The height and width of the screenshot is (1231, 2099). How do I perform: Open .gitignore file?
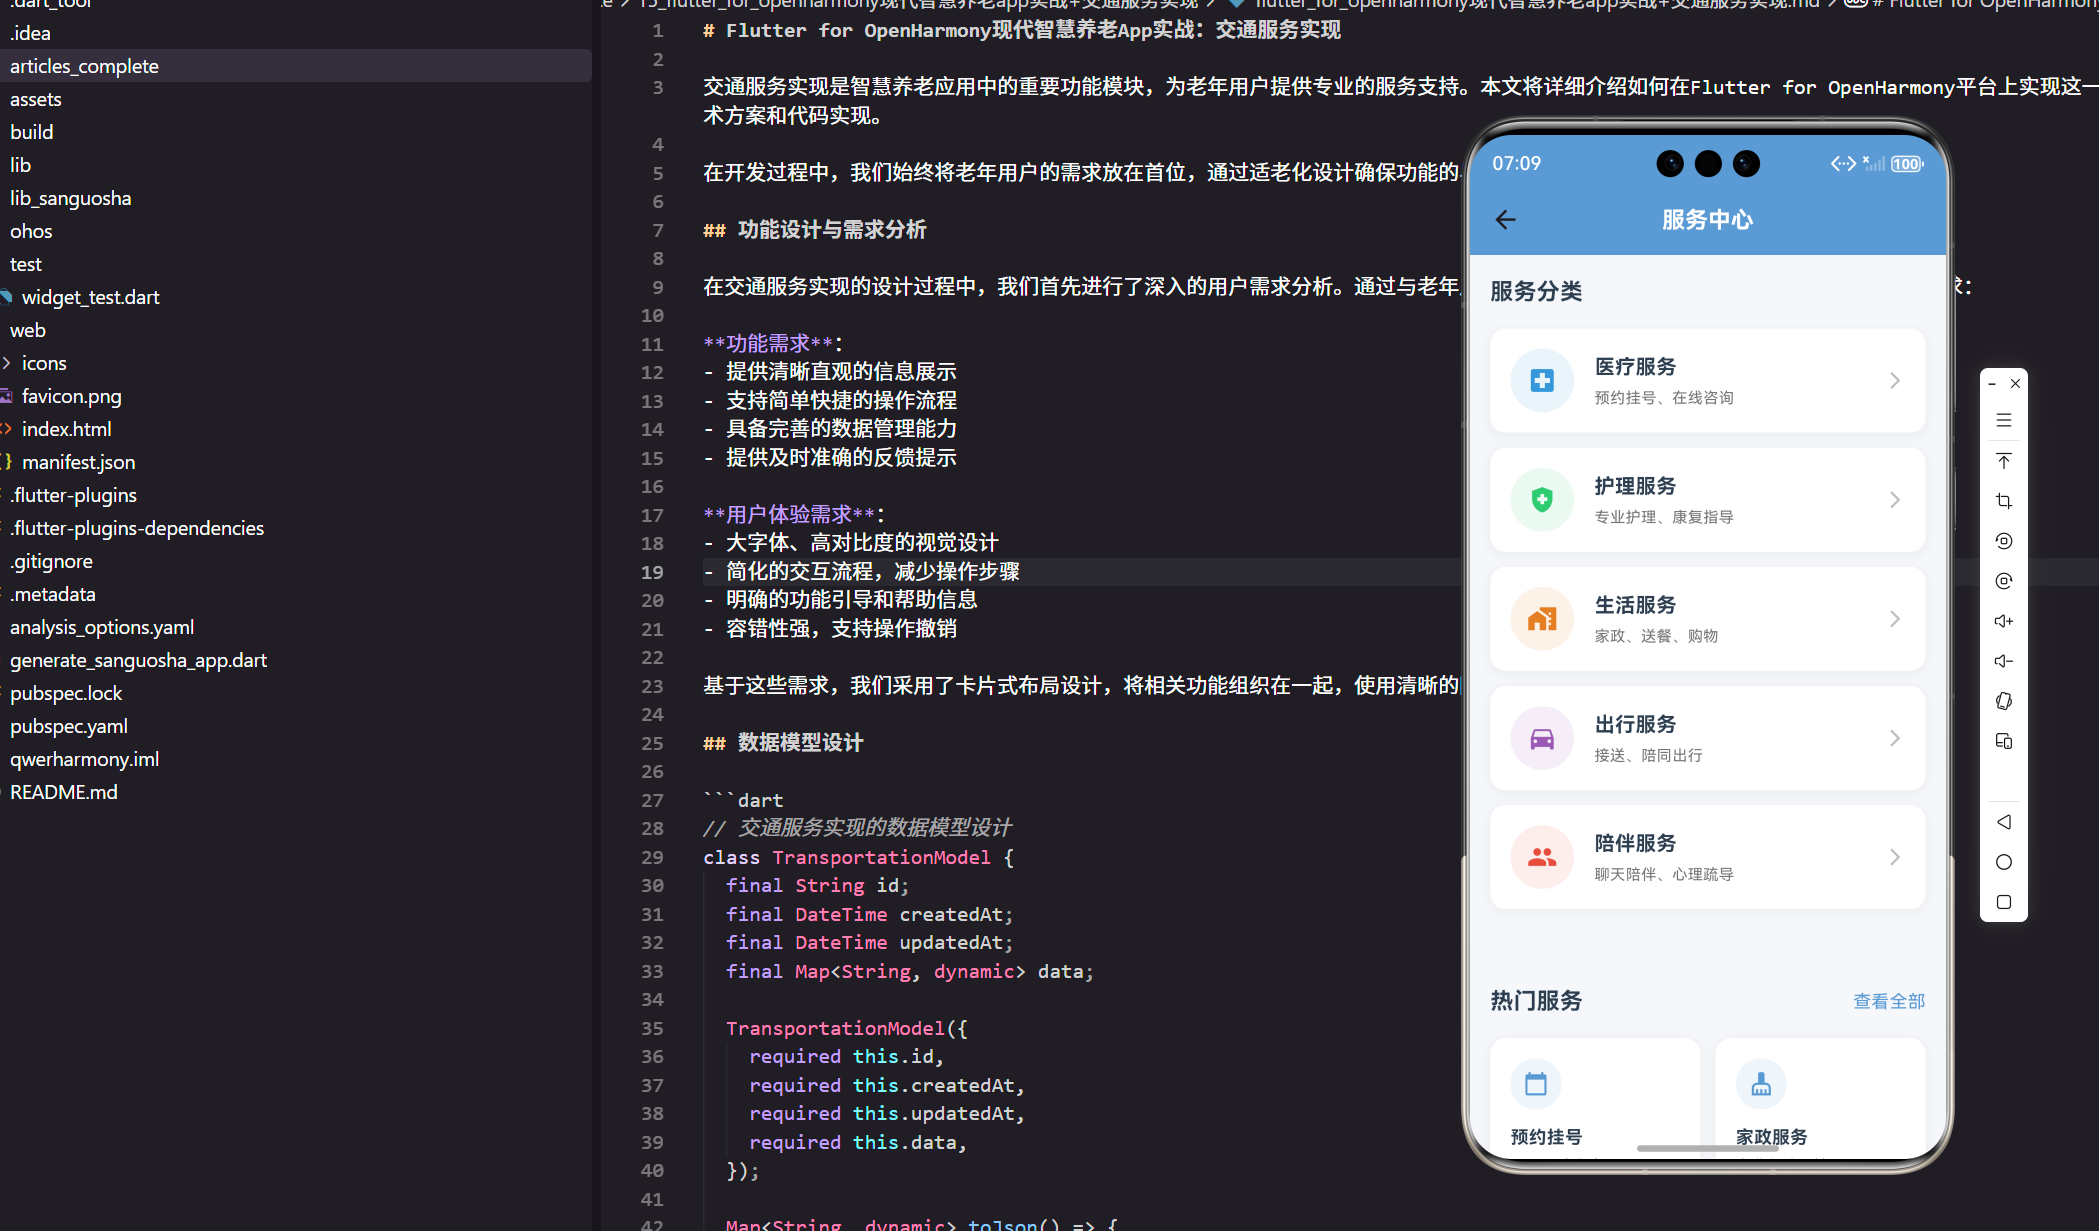pos(296,561)
